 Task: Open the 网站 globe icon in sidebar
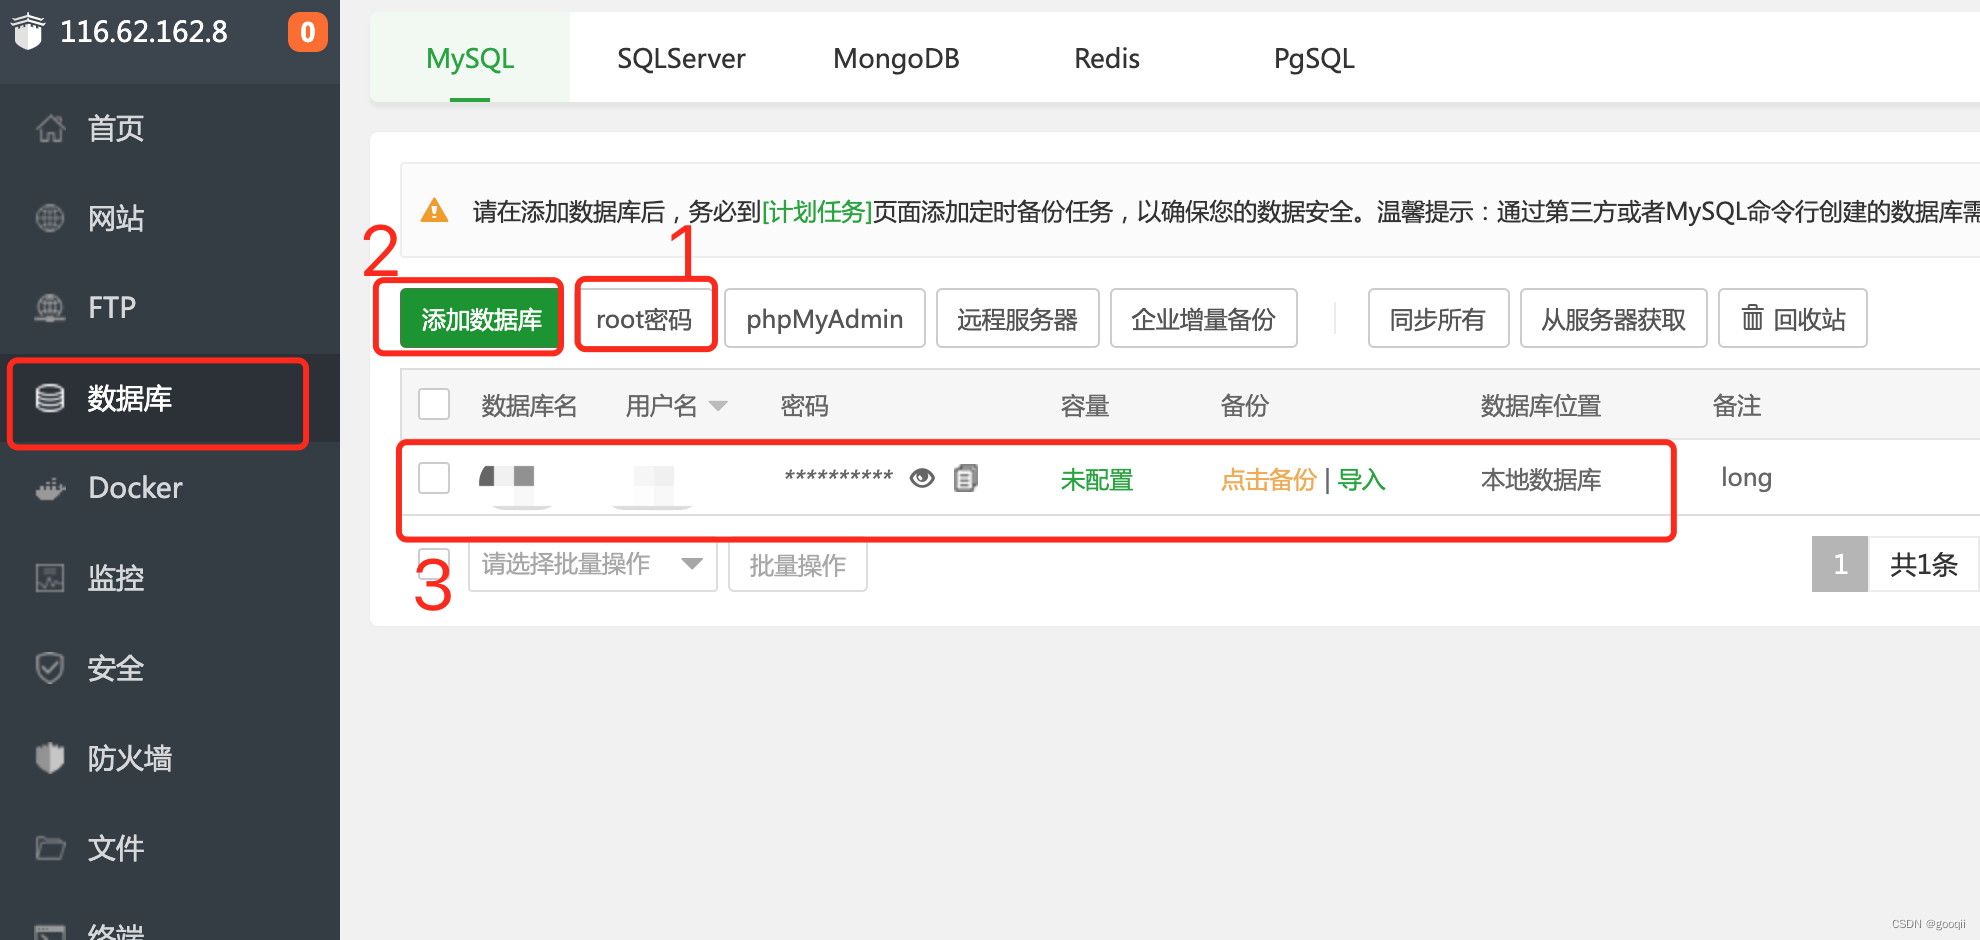pyautogui.click(x=50, y=218)
